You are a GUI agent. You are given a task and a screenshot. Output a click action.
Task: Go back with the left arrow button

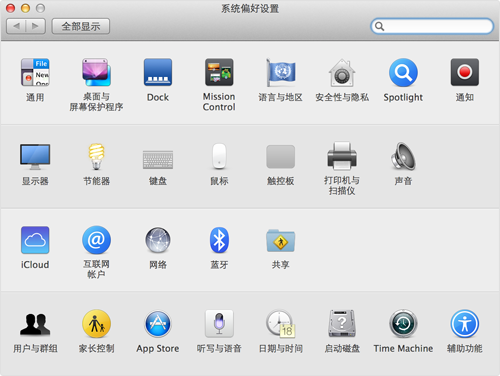click(16, 26)
